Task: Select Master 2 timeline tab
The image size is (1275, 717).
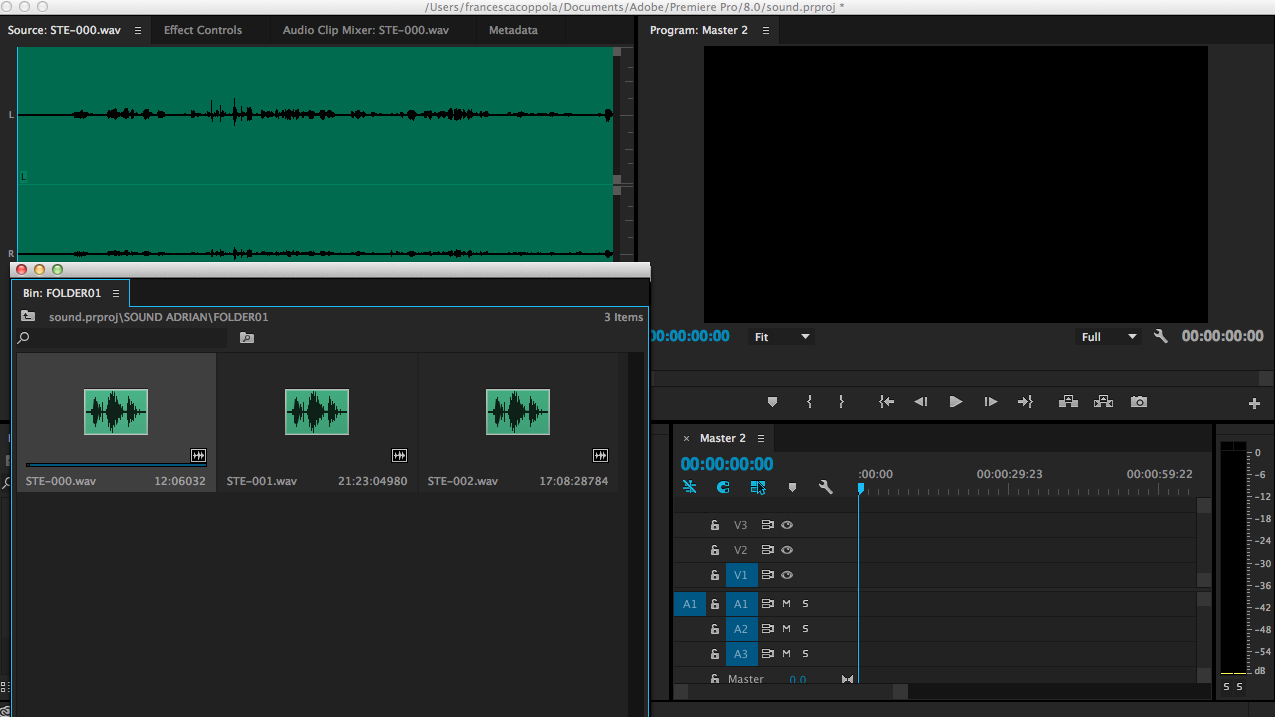Action: (723, 438)
